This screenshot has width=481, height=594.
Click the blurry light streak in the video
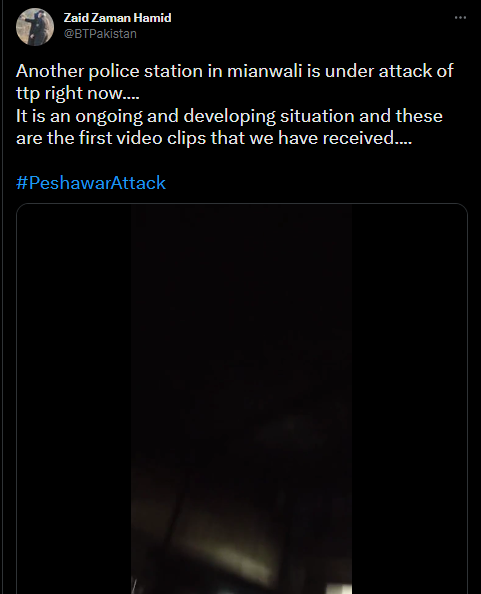(223, 551)
